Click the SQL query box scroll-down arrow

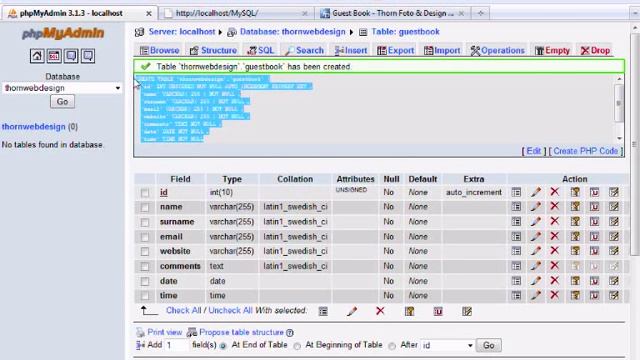pos(619,138)
